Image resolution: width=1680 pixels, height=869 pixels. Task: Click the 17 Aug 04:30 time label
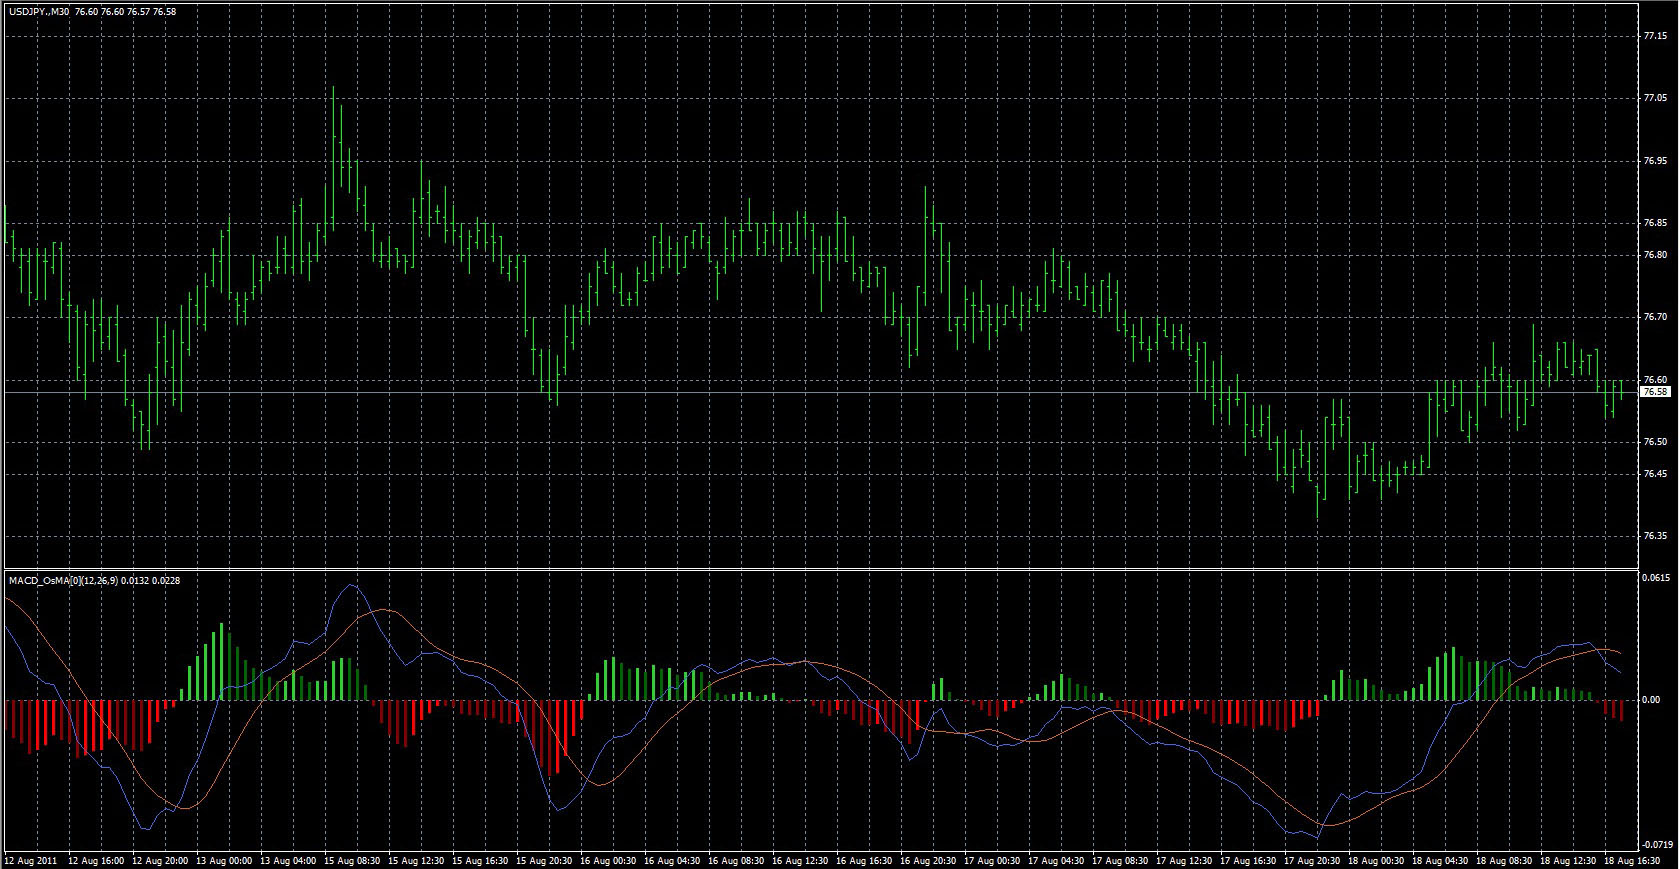tap(1057, 861)
